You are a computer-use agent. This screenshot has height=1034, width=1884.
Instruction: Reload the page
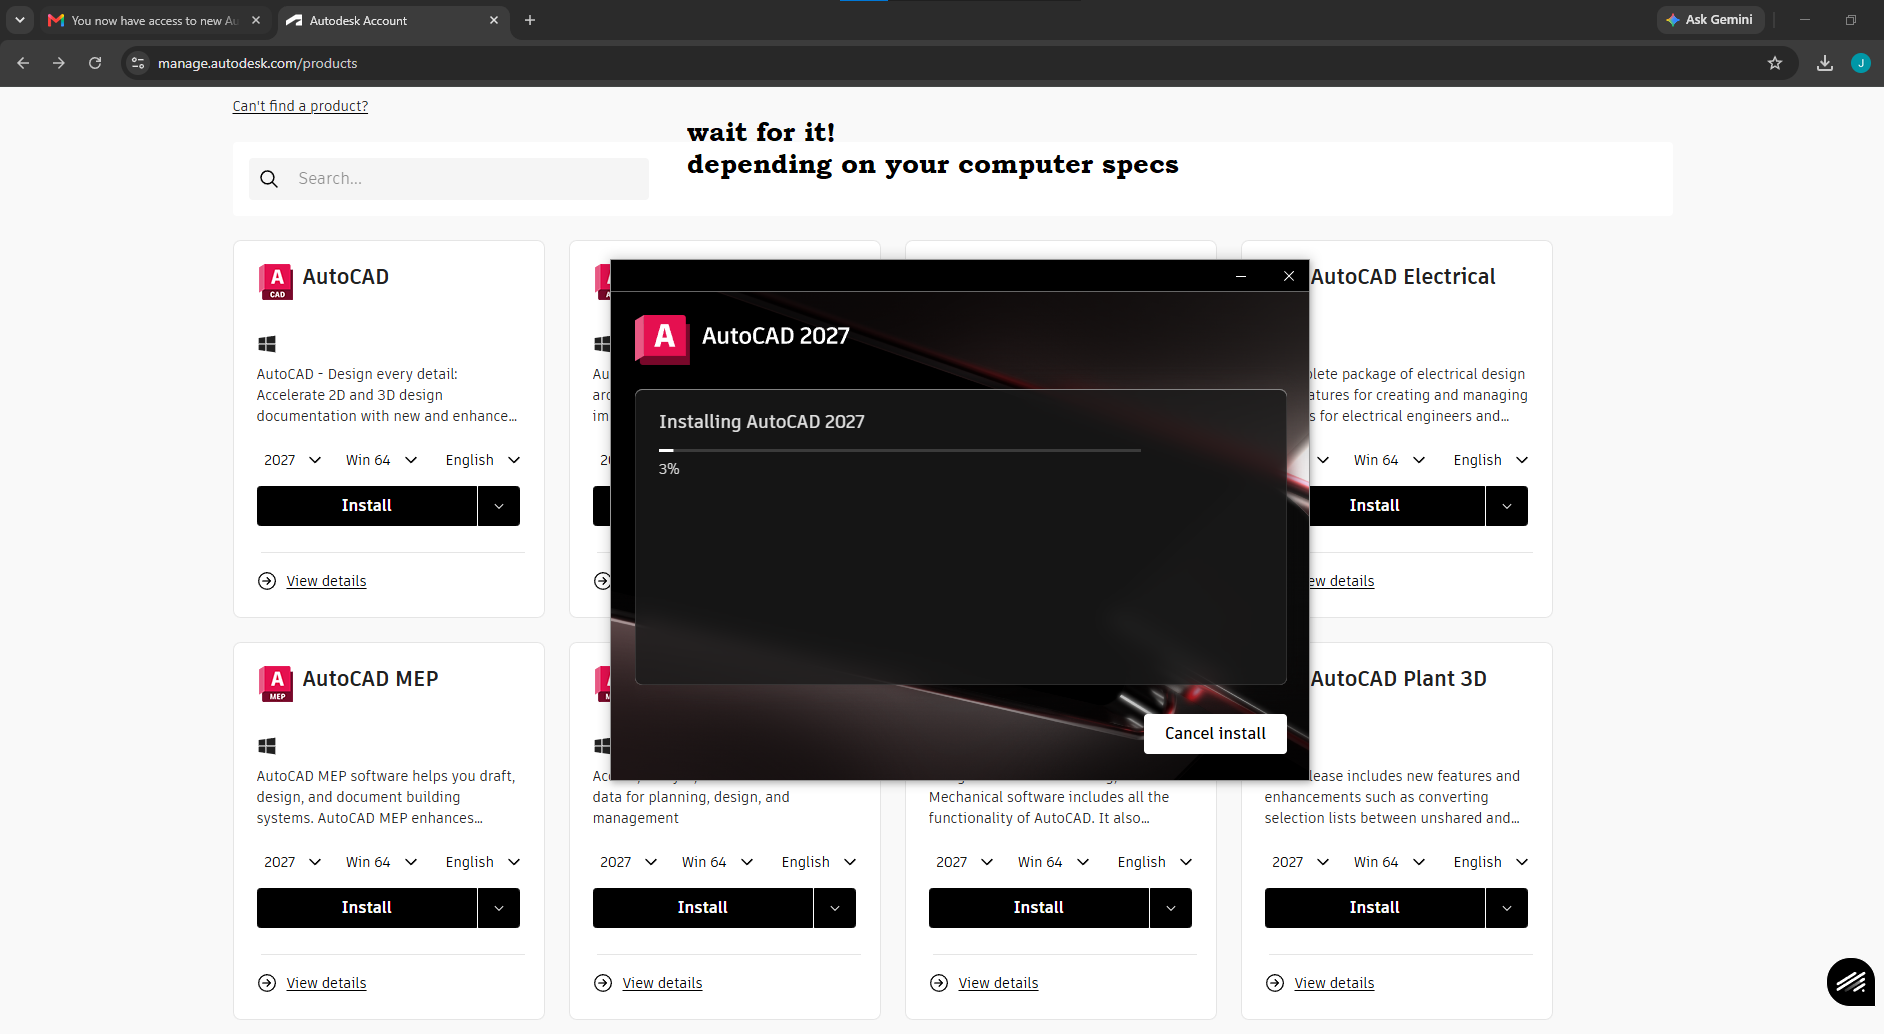click(95, 63)
